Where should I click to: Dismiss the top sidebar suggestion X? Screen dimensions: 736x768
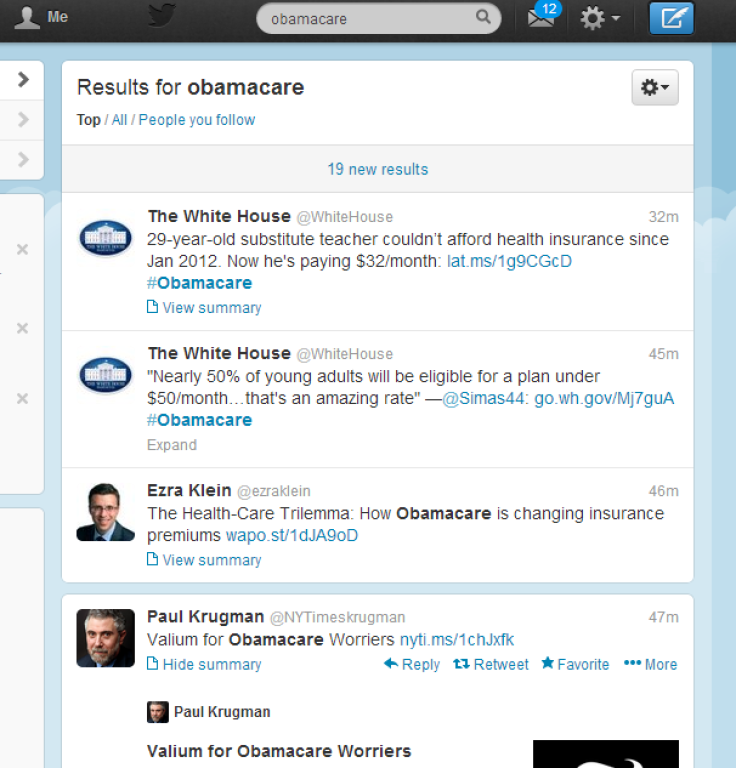(x=22, y=249)
